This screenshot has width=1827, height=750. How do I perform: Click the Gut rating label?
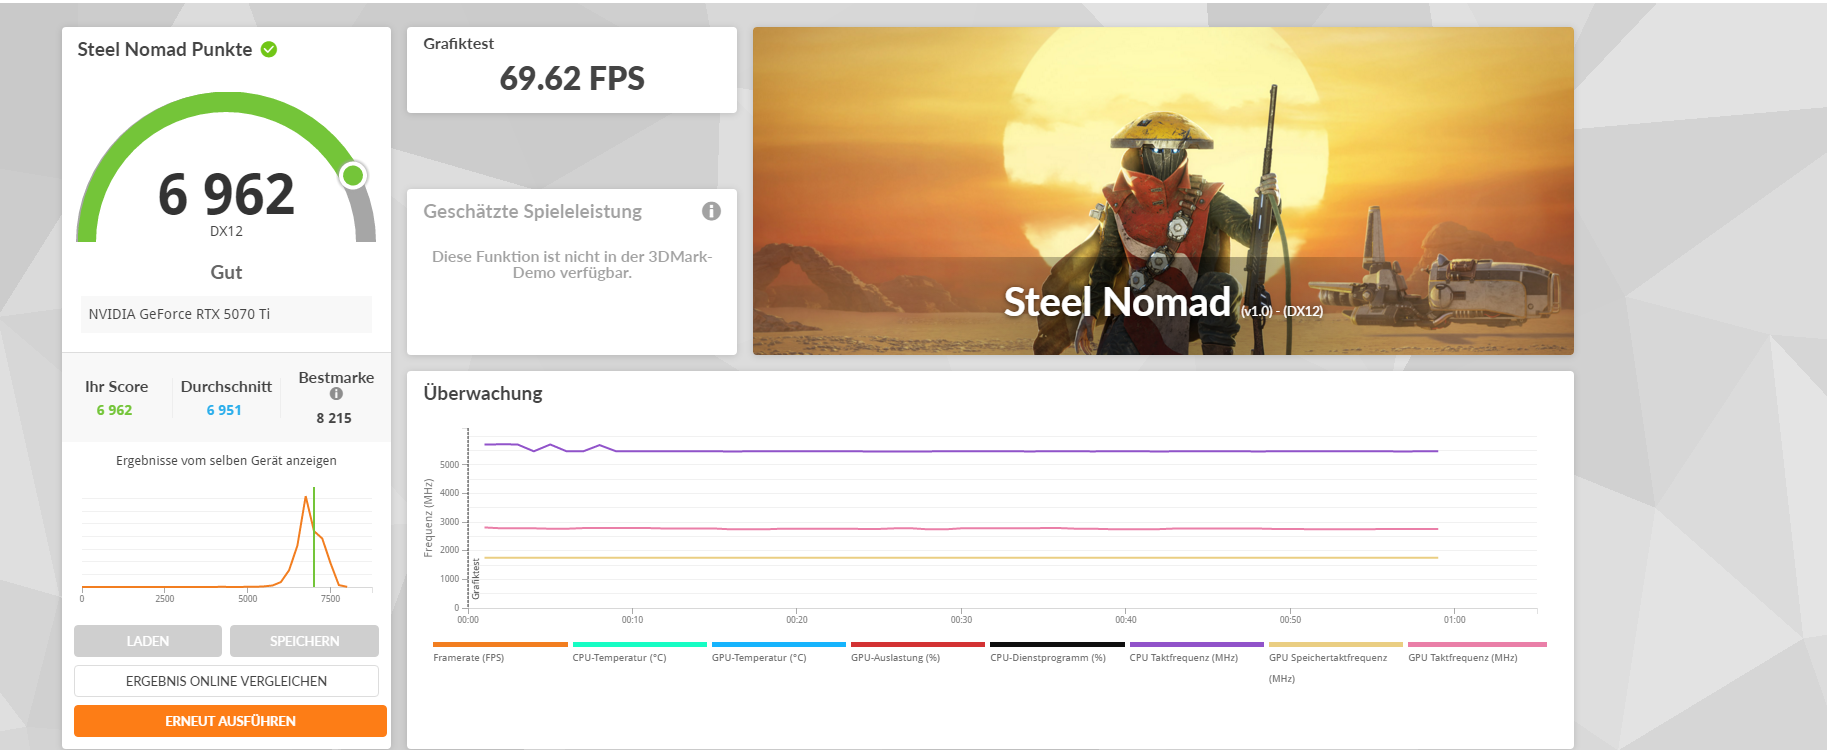[x=226, y=272]
